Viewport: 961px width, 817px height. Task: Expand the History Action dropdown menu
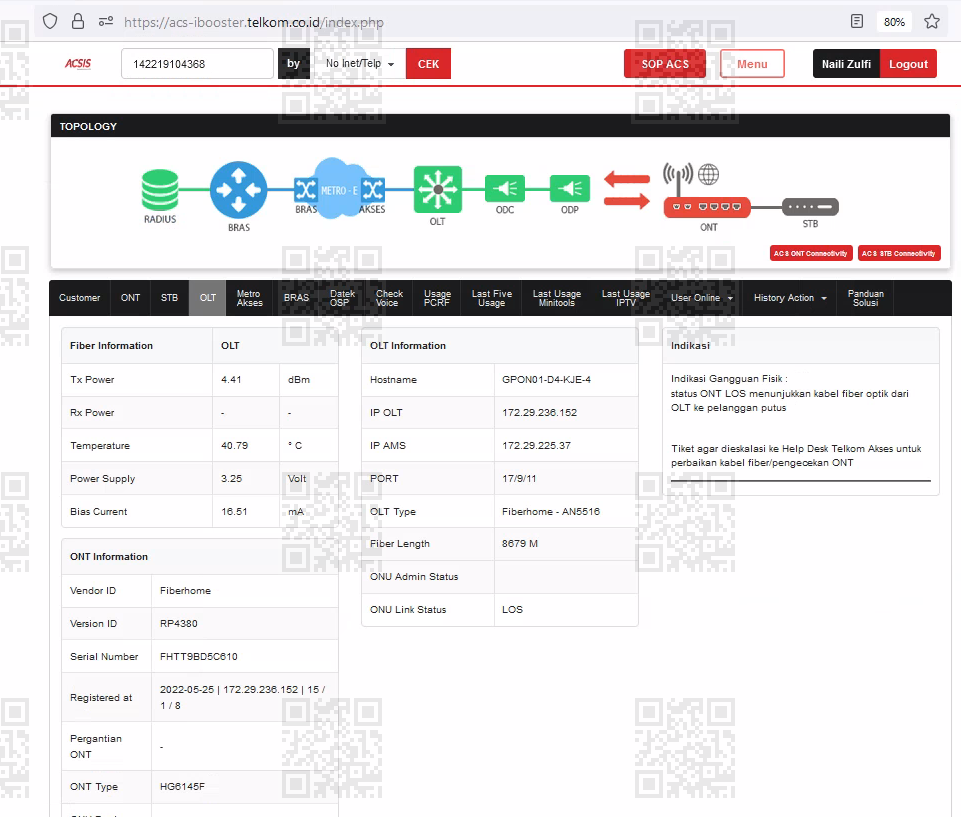click(790, 298)
